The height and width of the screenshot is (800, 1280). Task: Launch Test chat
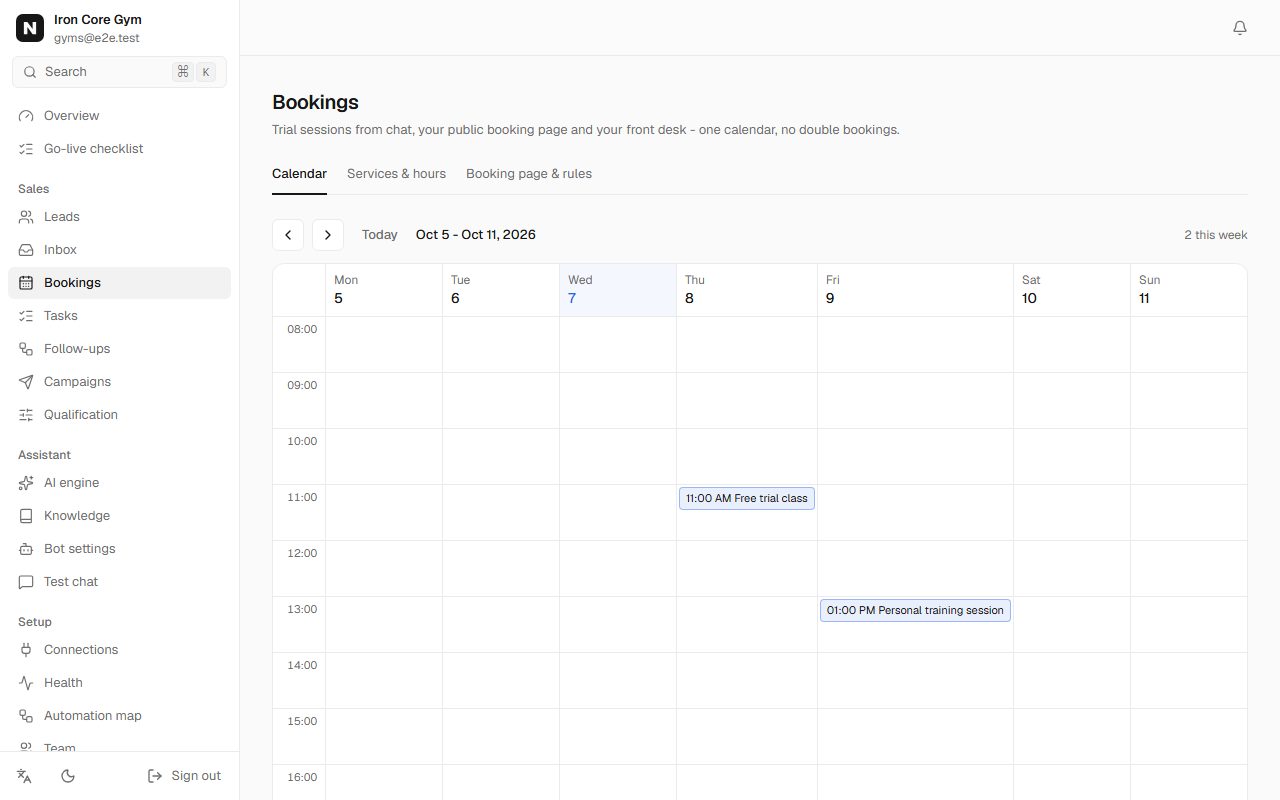tap(119, 582)
